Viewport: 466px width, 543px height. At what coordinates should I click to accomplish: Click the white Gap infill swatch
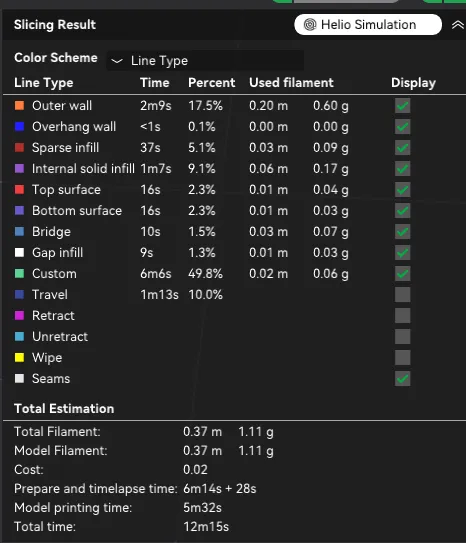pyautogui.click(x=19, y=252)
